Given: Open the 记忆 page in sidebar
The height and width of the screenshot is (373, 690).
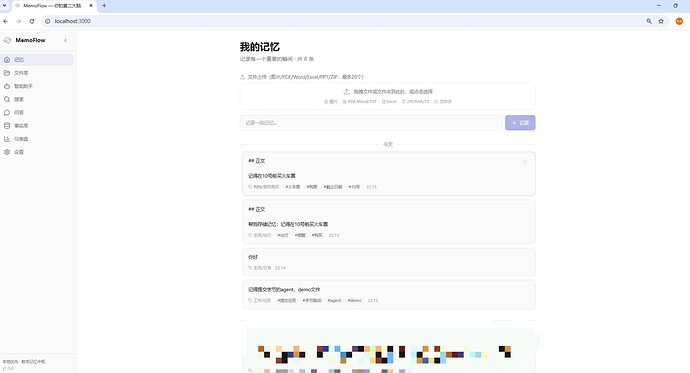Looking at the screenshot, I should [37, 60].
